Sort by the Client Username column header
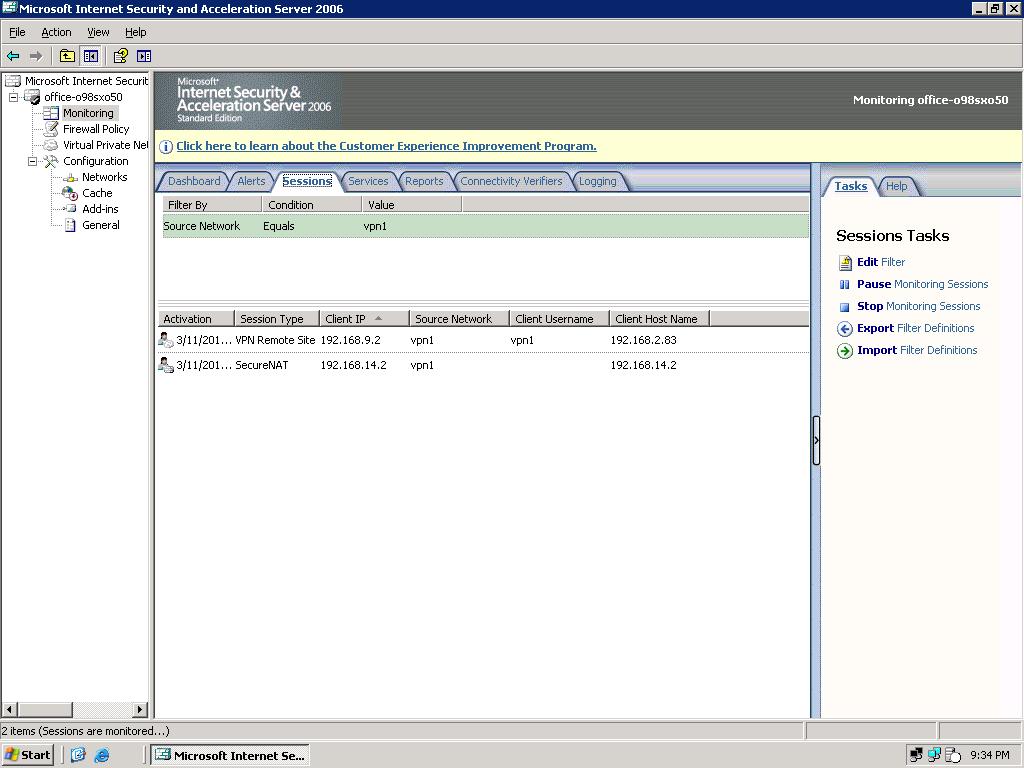Image resolution: width=1024 pixels, height=768 pixels. 559,319
